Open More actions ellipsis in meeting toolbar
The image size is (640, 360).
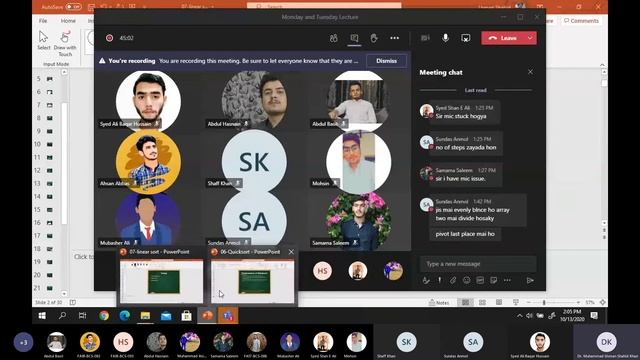(x=394, y=38)
